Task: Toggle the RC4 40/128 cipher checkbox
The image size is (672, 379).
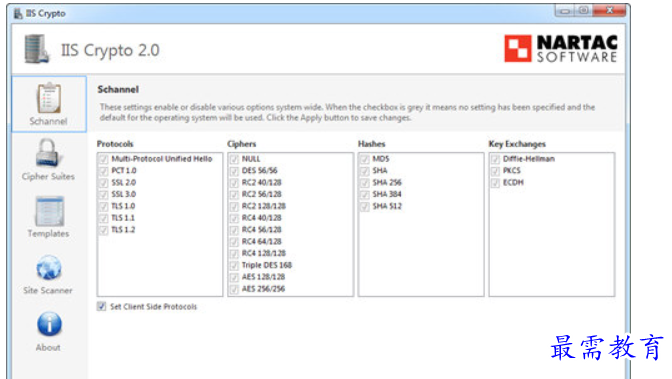Action: click(234, 218)
